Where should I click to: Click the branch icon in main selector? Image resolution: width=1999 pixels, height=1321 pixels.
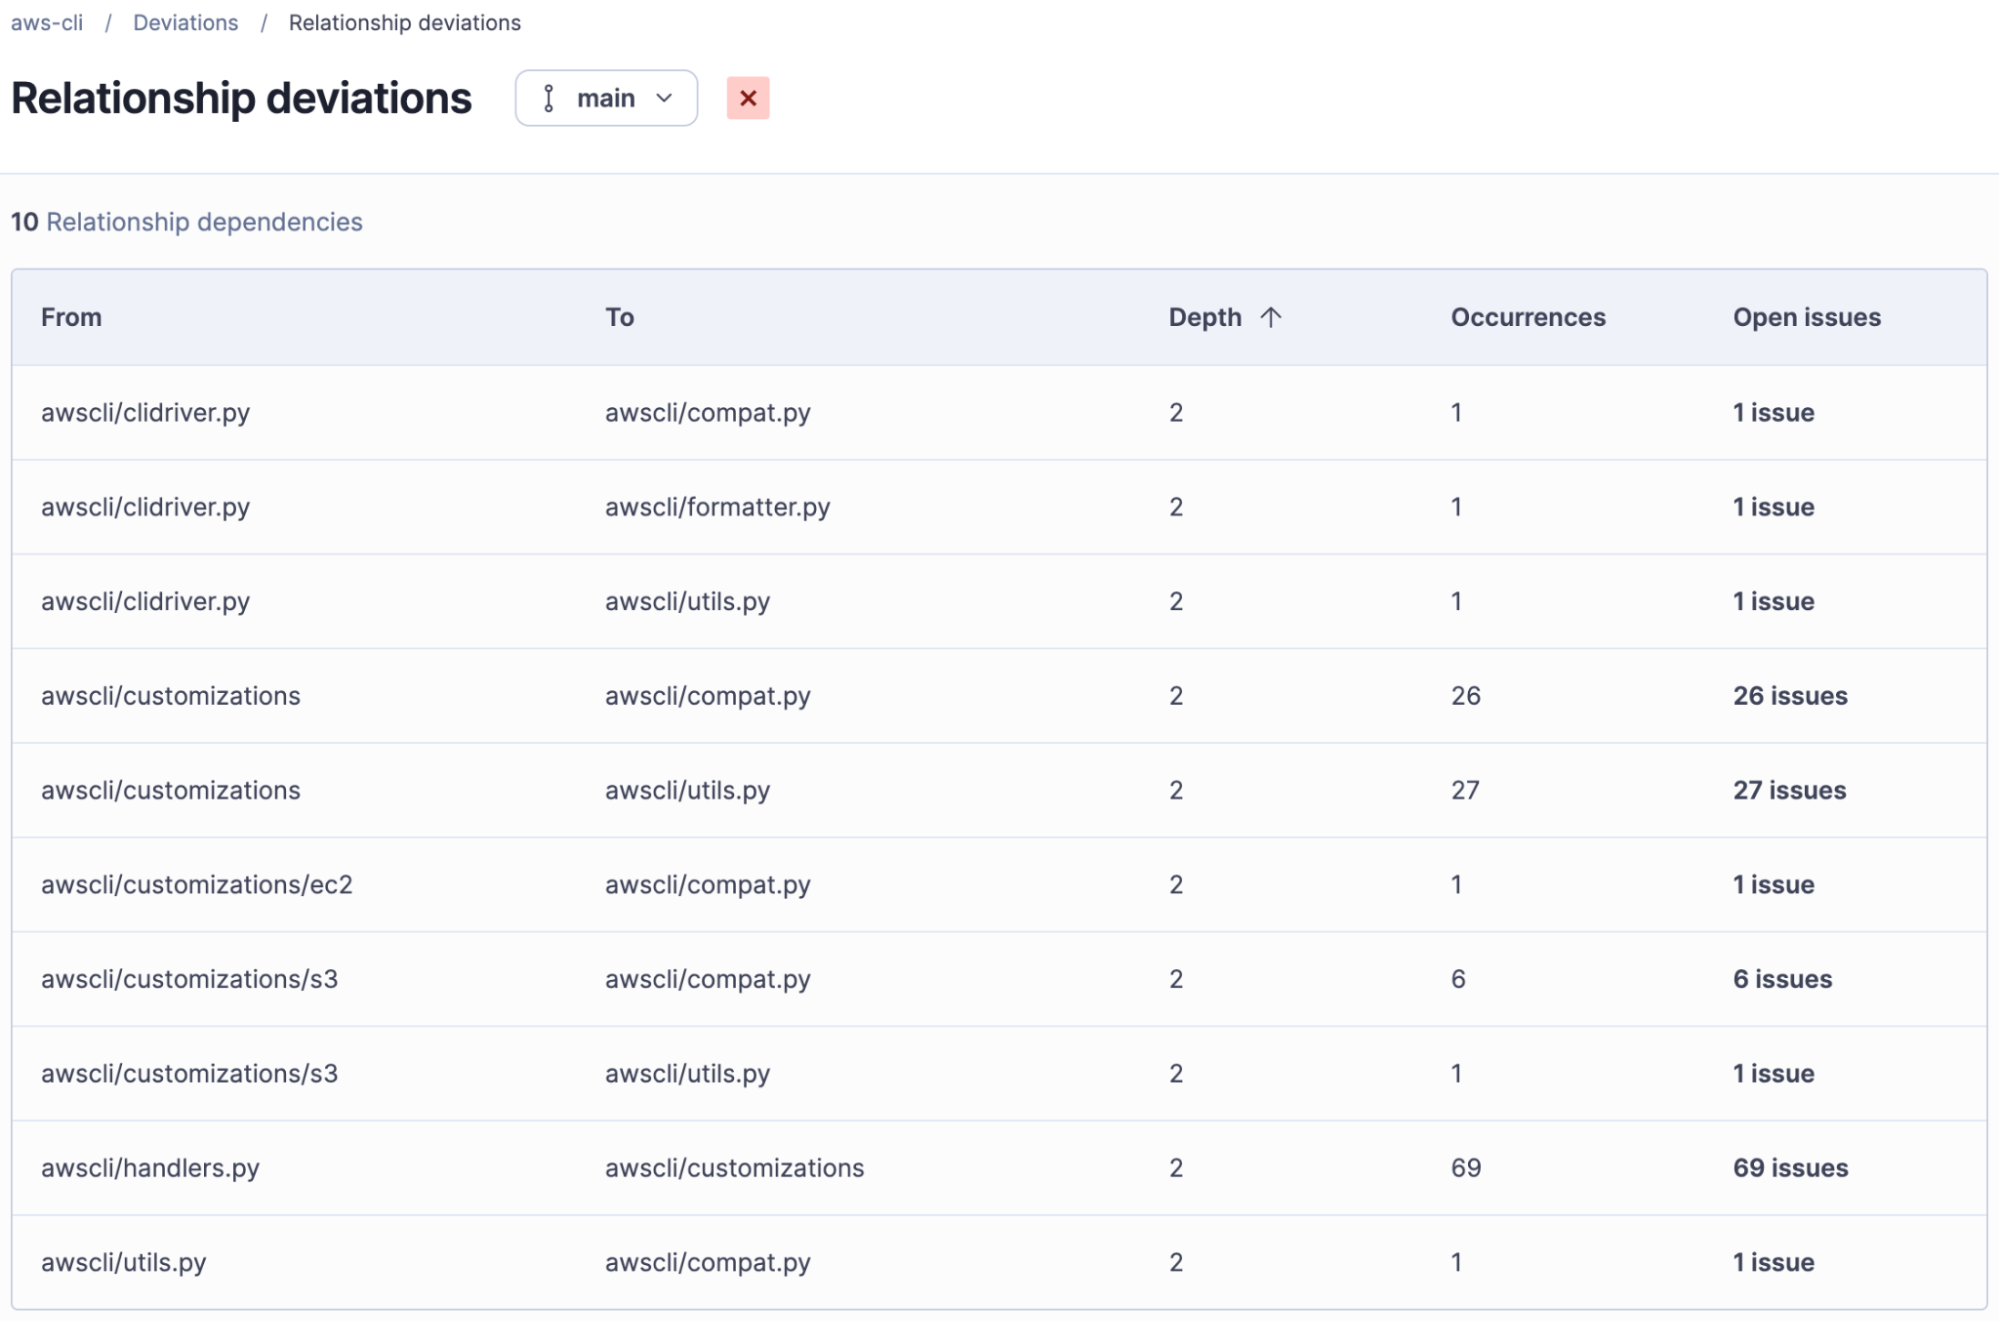point(549,98)
